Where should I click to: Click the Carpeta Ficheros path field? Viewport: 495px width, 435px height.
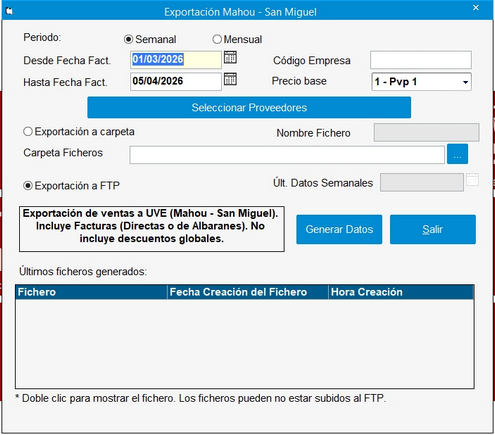(x=287, y=155)
